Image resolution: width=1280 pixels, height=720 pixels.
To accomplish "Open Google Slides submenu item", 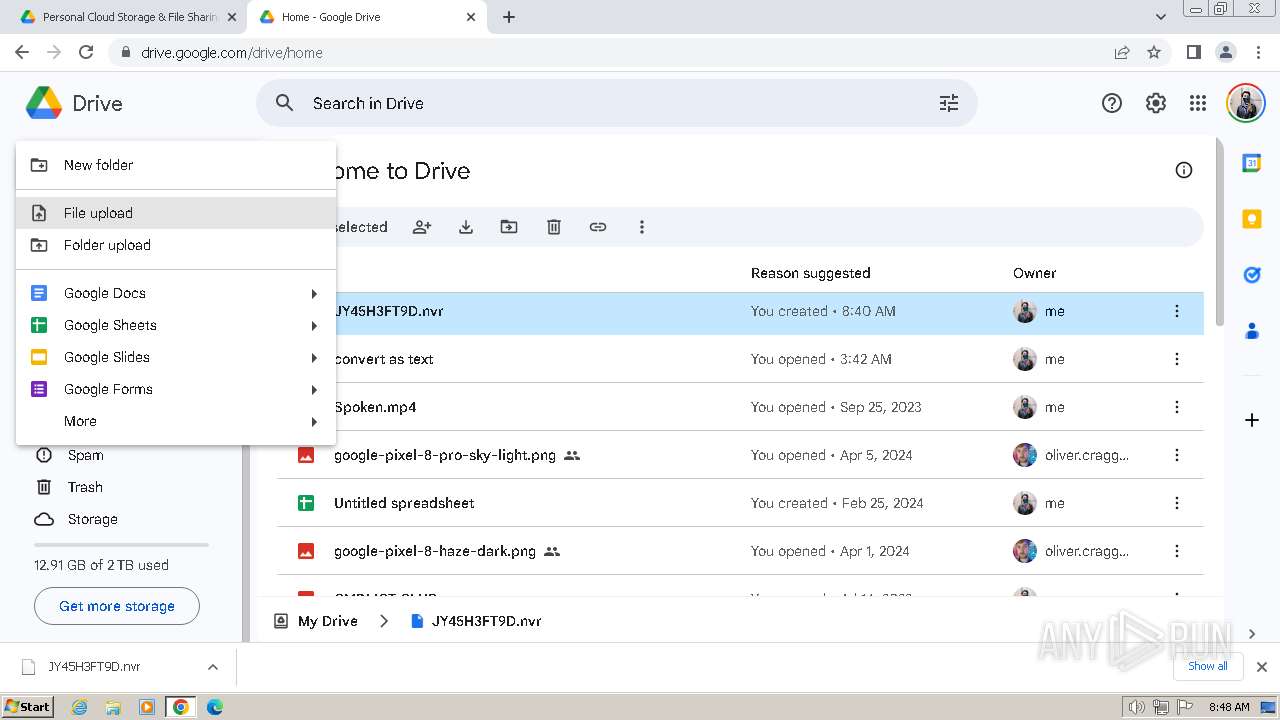I will (176, 357).
